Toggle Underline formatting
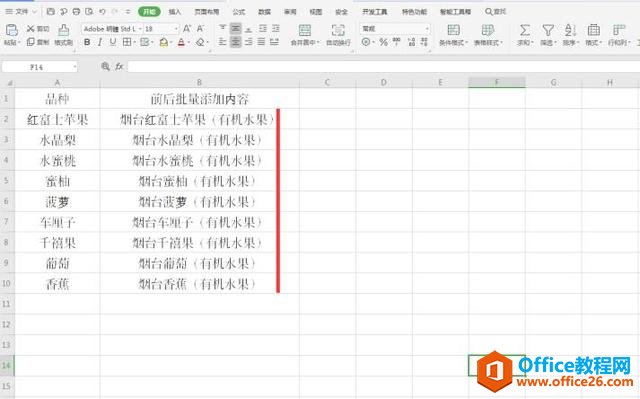The height and width of the screenshot is (399, 640). (113, 42)
